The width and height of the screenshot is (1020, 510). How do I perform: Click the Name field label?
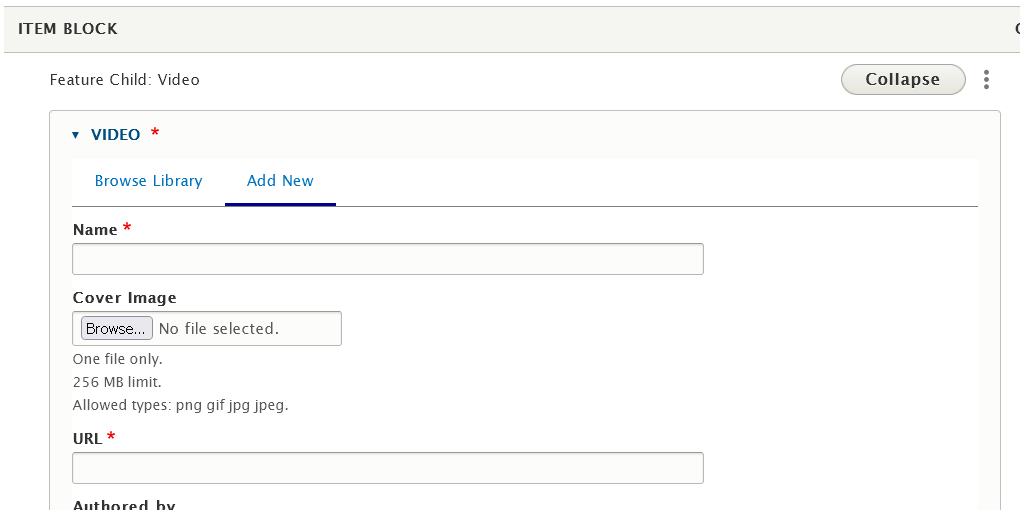coord(96,230)
